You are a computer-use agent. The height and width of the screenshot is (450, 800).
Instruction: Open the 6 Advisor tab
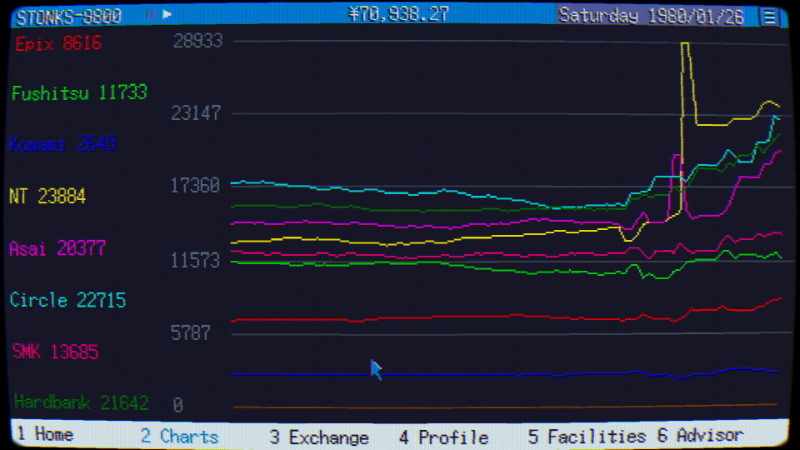700,435
